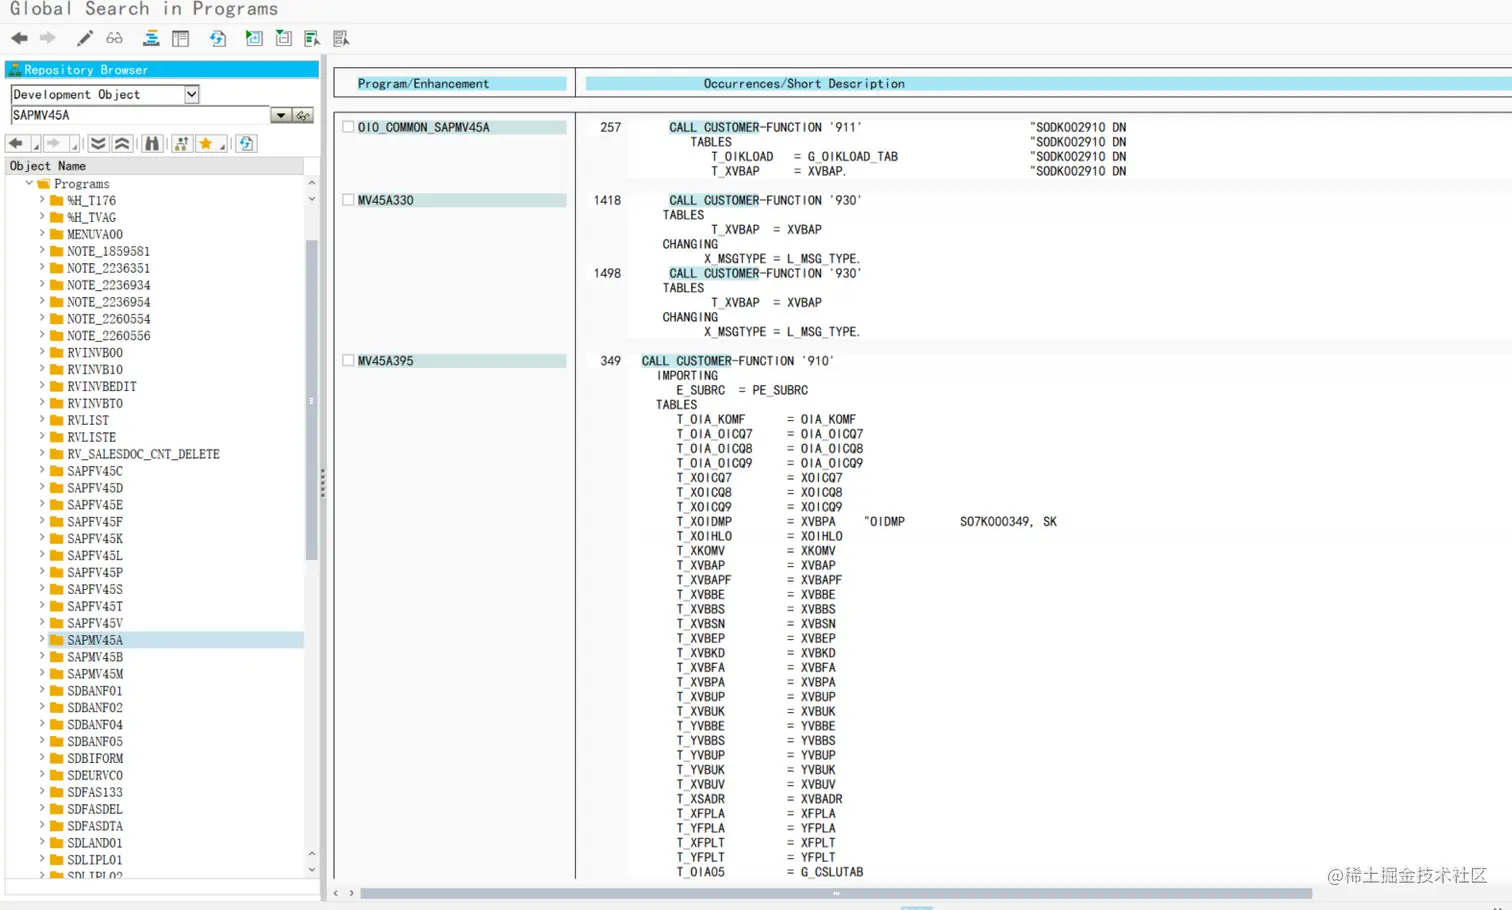This screenshot has height=910, width=1512.
Task: Click line 349 CALL CUSTOMER-FUNCTION '910'
Action: click(x=737, y=361)
